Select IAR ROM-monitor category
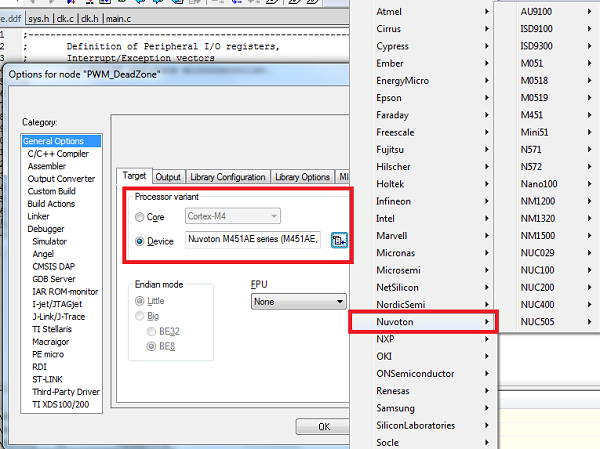The height and width of the screenshot is (449, 600). (65, 292)
